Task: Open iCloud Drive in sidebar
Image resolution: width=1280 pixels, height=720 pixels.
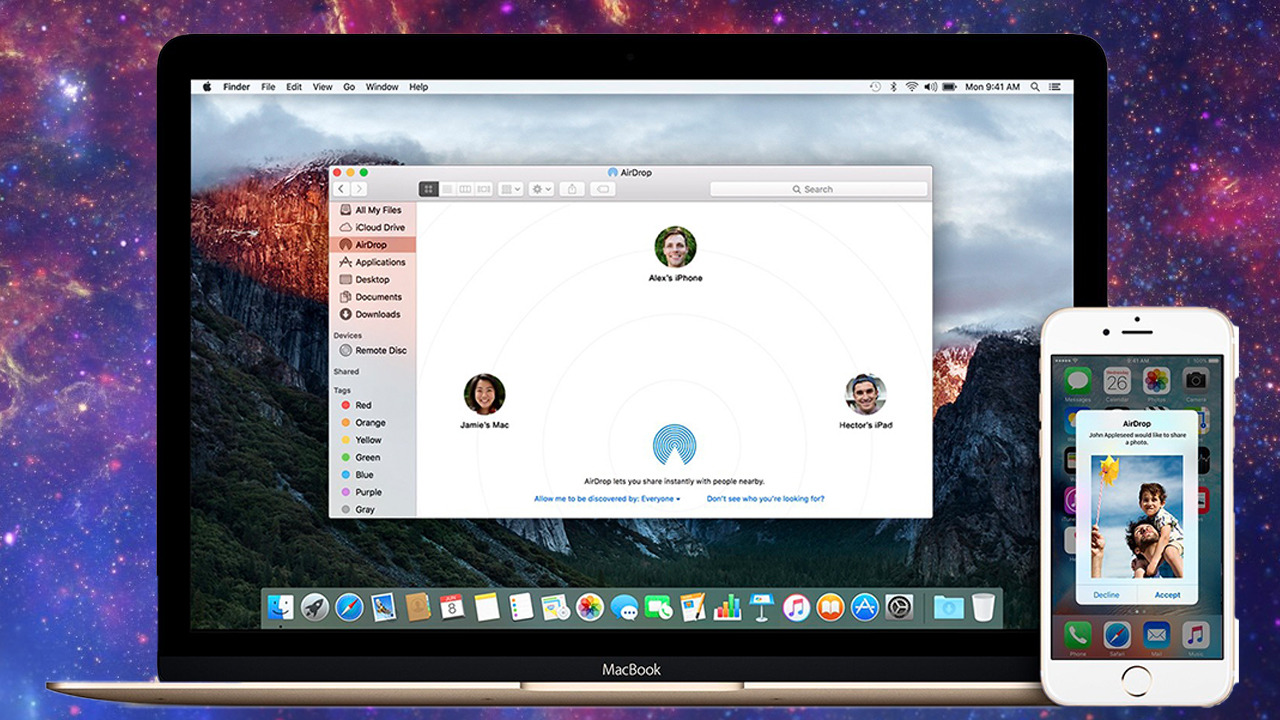Action: coord(372,227)
